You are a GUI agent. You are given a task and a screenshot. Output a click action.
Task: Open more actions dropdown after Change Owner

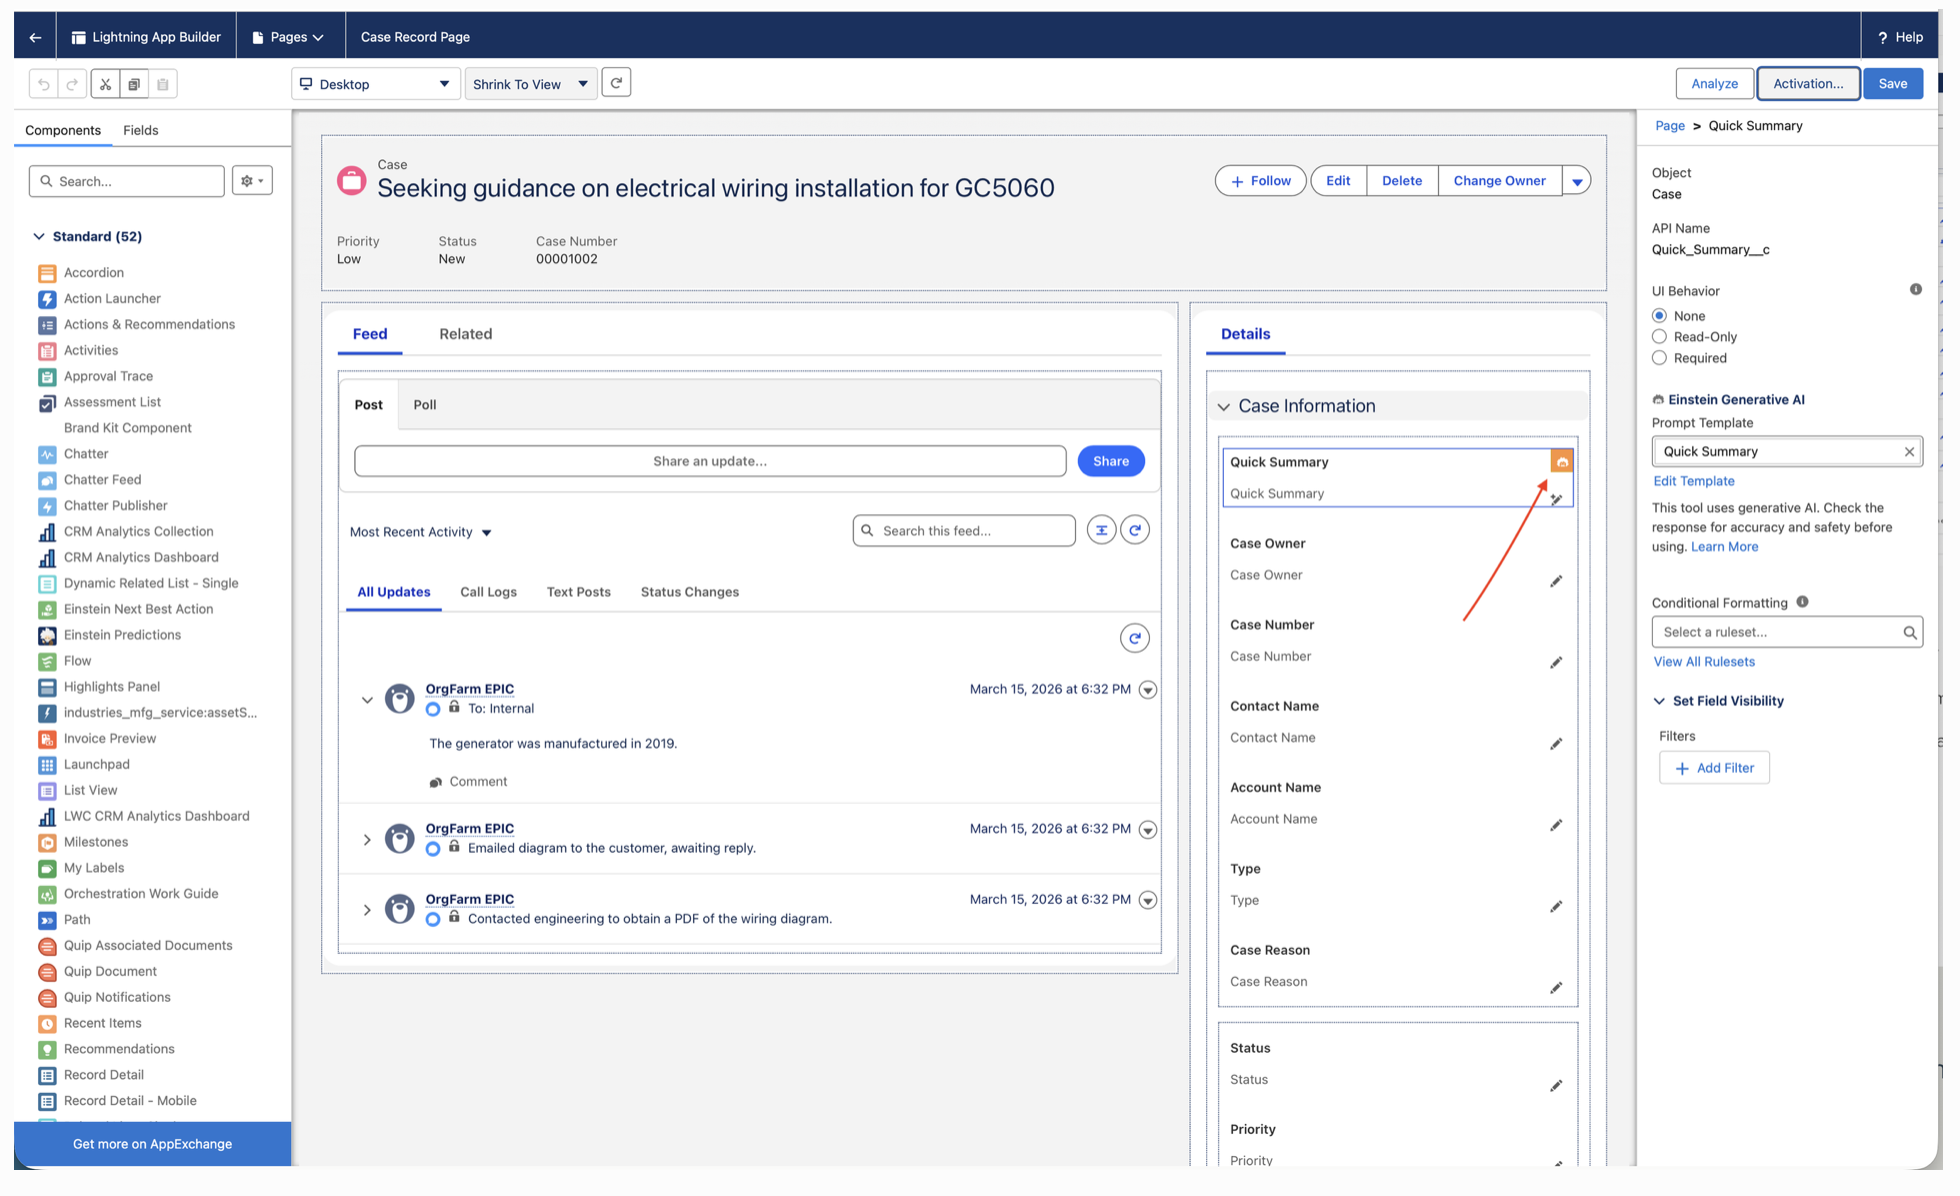click(x=1577, y=181)
